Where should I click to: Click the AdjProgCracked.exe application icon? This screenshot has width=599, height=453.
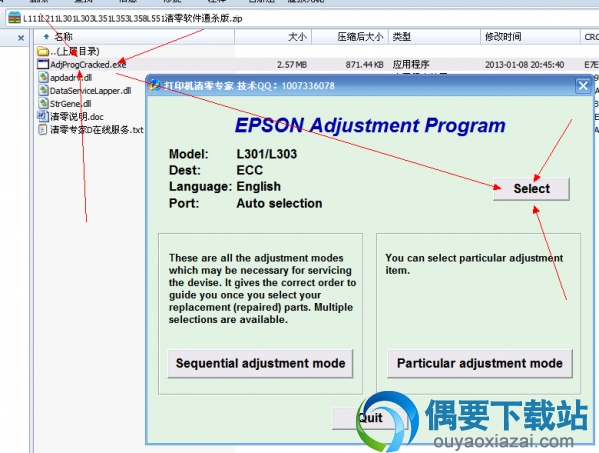pyautogui.click(x=43, y=64)
